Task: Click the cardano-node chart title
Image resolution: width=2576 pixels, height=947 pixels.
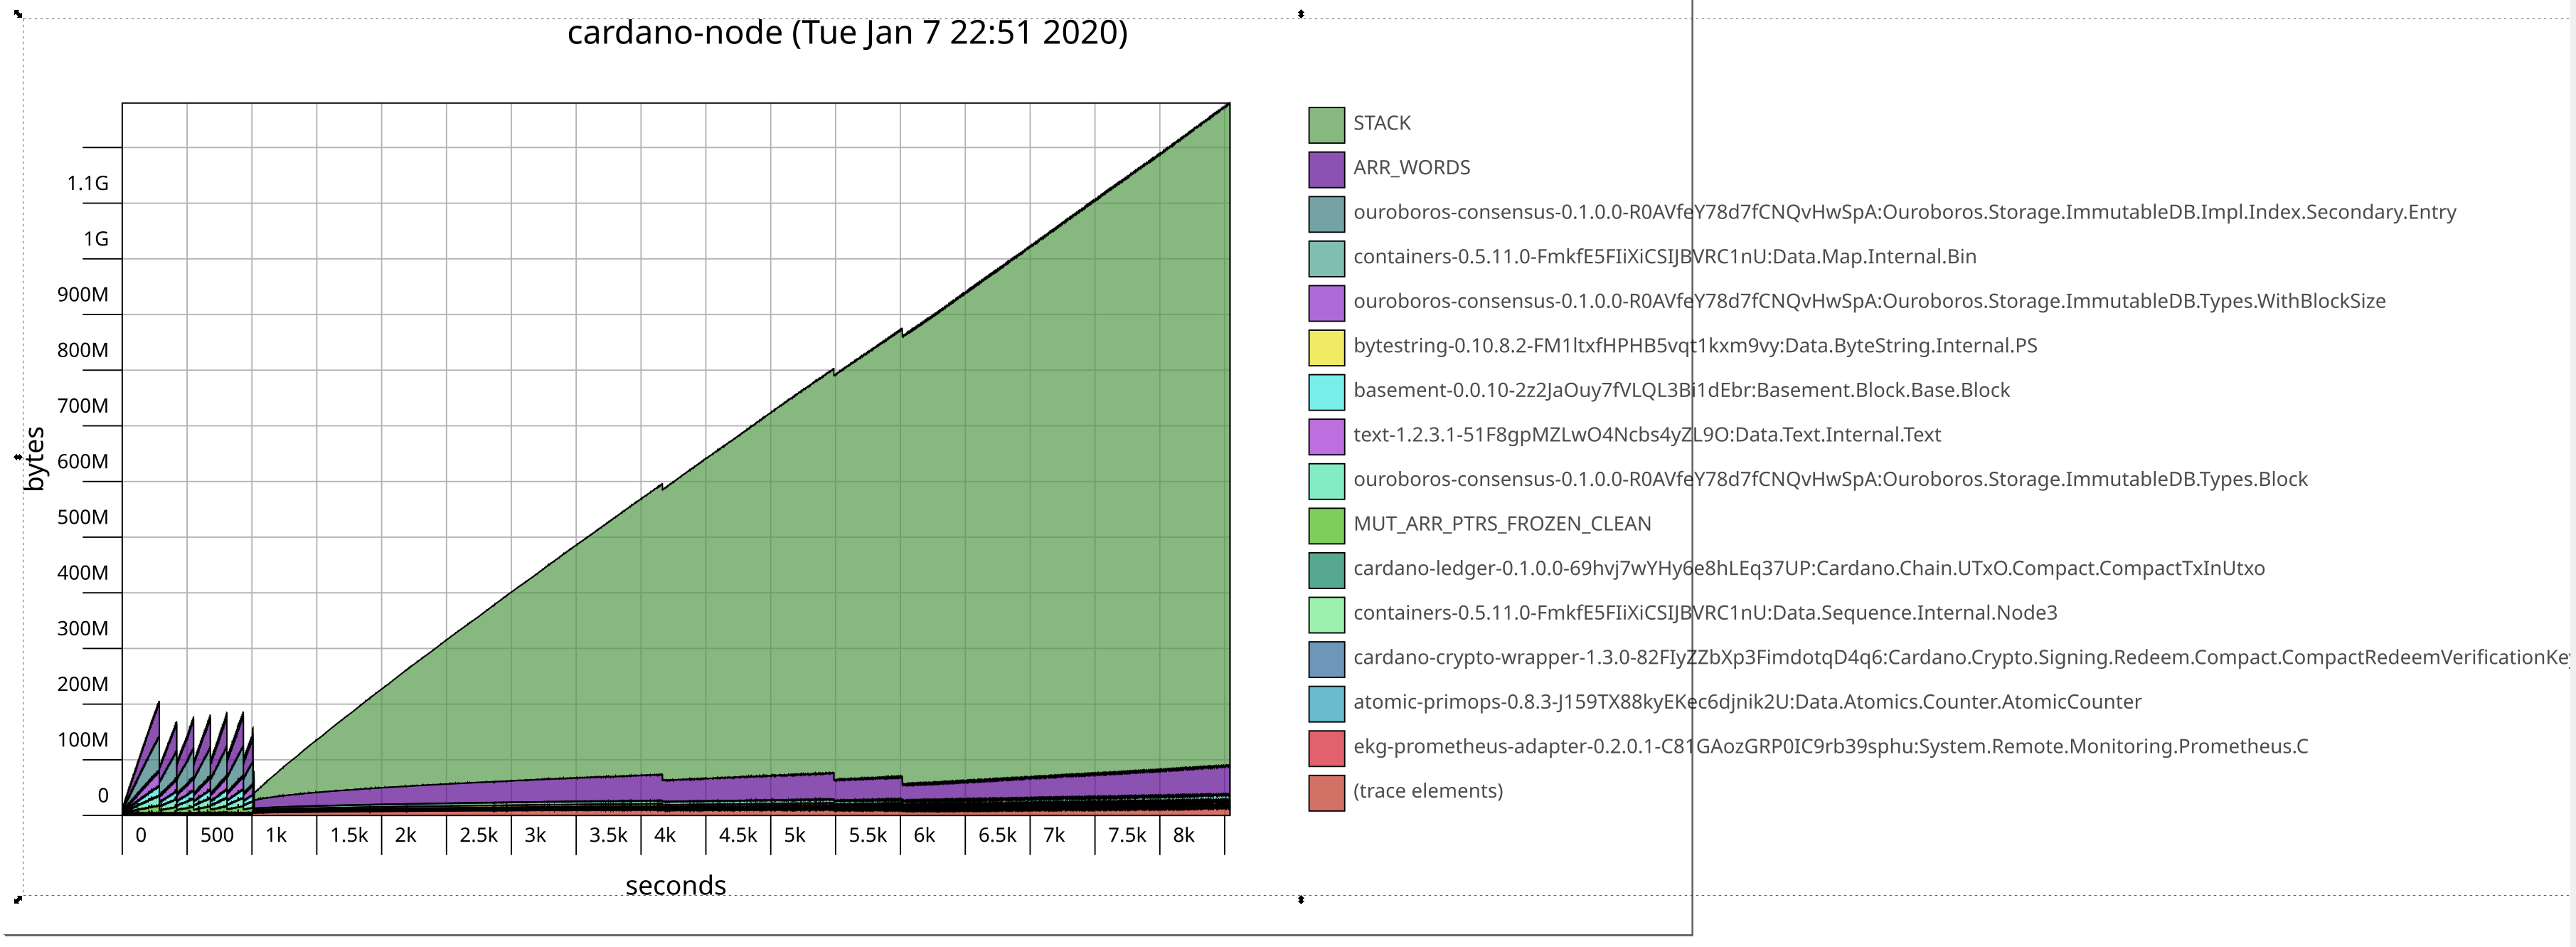Action: tap(847, 33)
